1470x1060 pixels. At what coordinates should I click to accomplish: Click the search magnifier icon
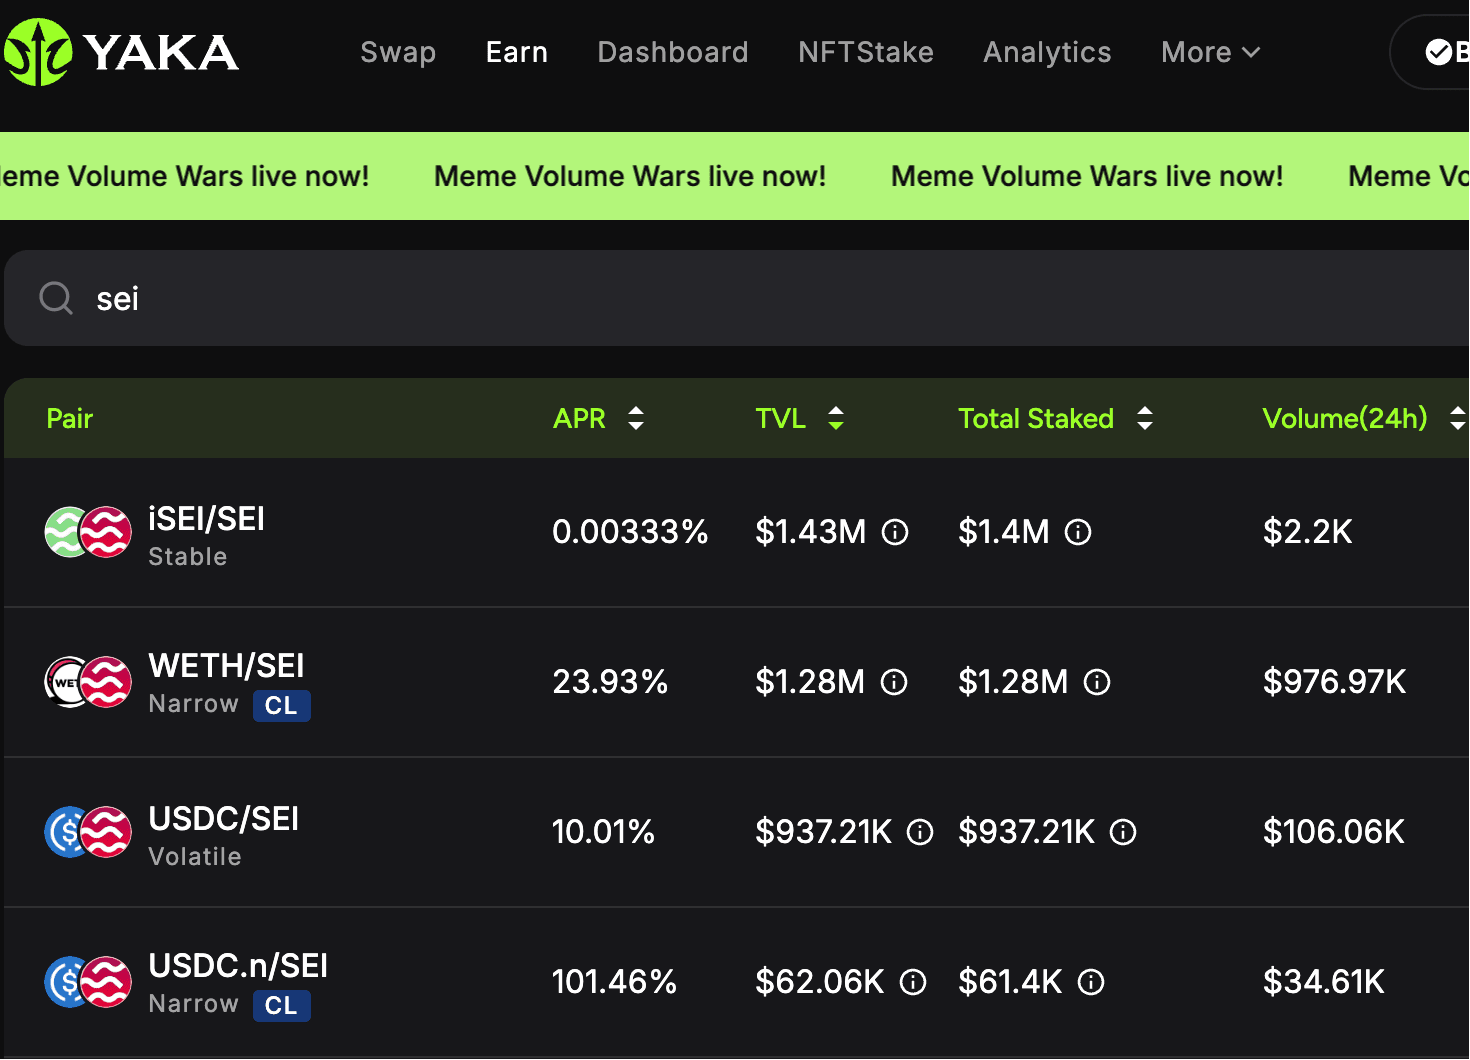(56, 298)
